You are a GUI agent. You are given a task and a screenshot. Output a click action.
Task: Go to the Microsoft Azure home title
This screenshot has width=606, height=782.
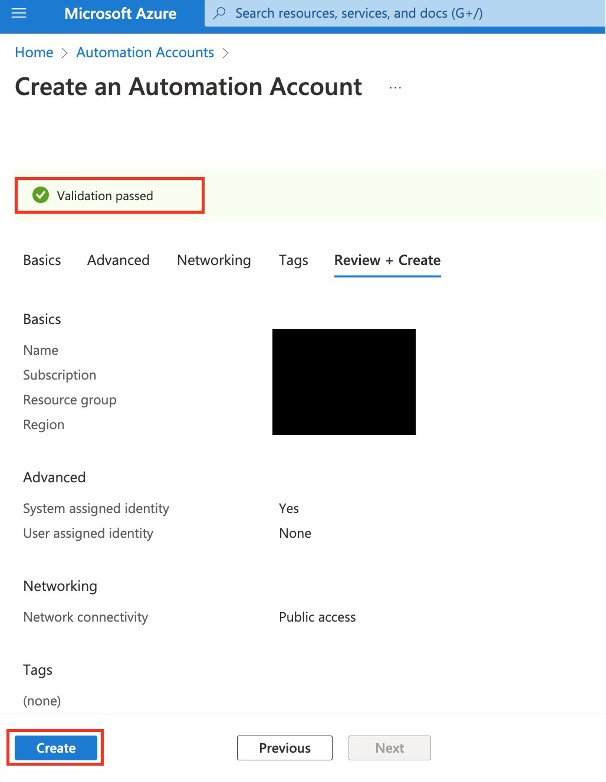(120, 13)
